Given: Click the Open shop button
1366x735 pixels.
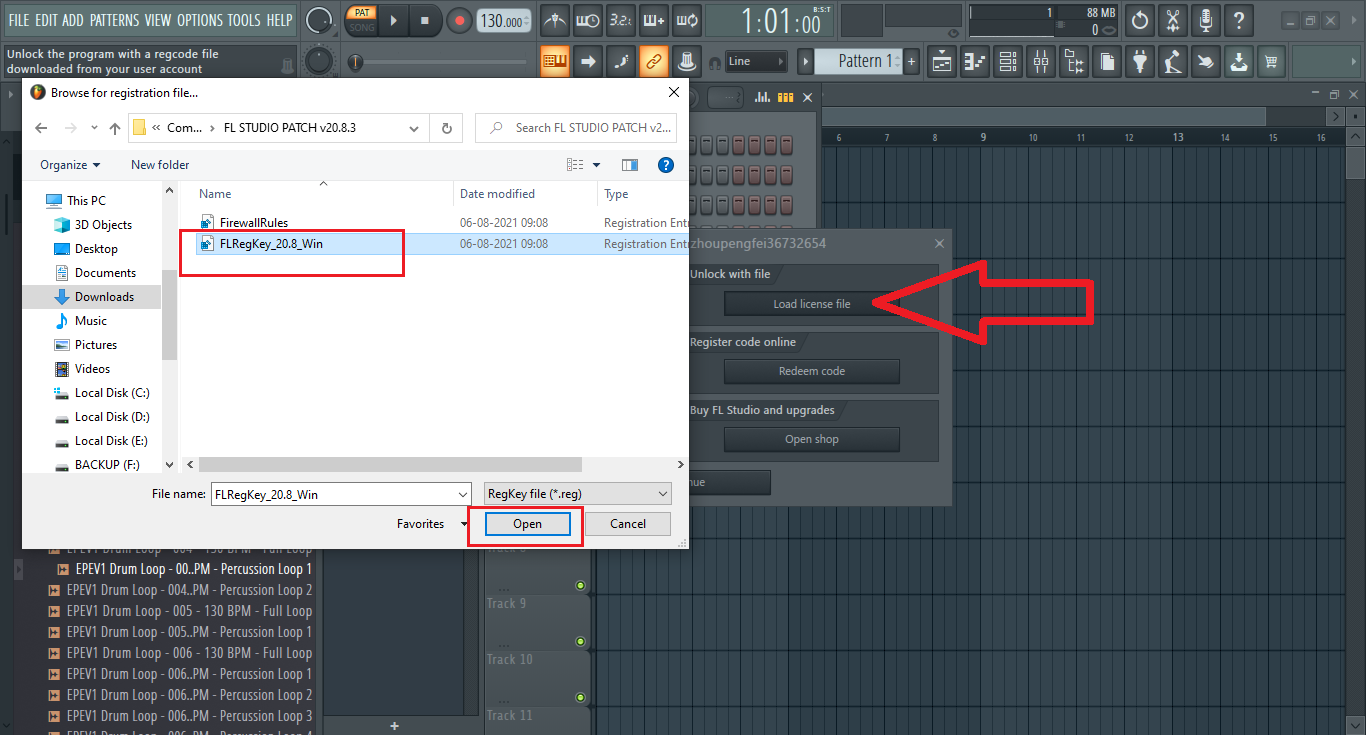Looking at the screenshot, I should click(811, 439).
